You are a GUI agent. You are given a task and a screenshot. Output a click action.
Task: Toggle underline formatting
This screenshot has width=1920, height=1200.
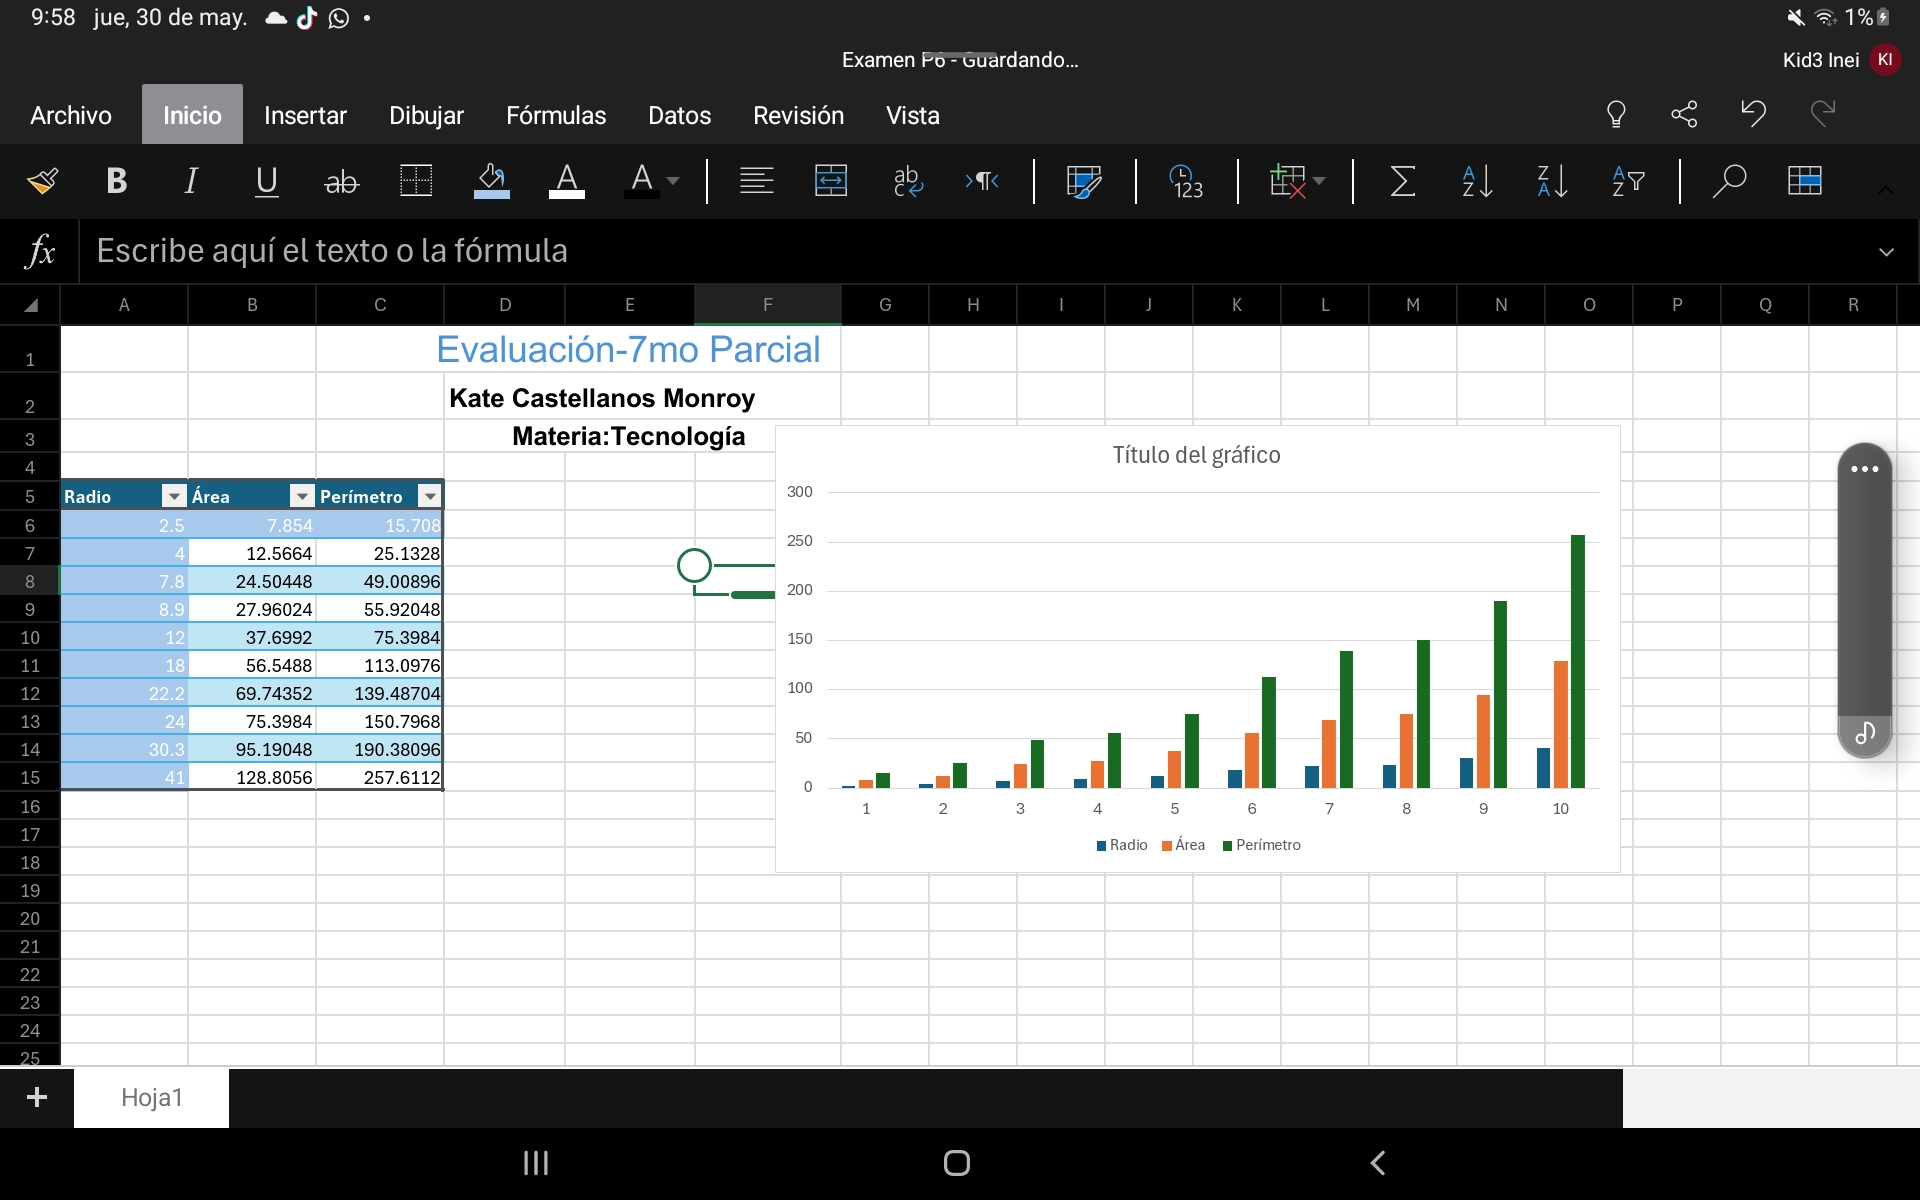tap(266, 181)
